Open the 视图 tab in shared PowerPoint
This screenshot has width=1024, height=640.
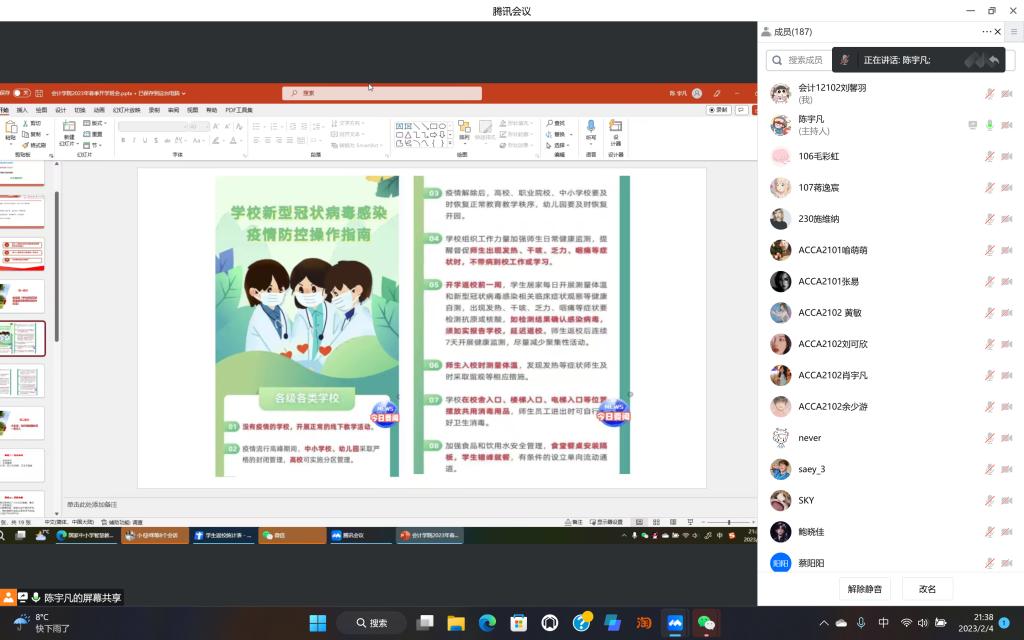193,110
